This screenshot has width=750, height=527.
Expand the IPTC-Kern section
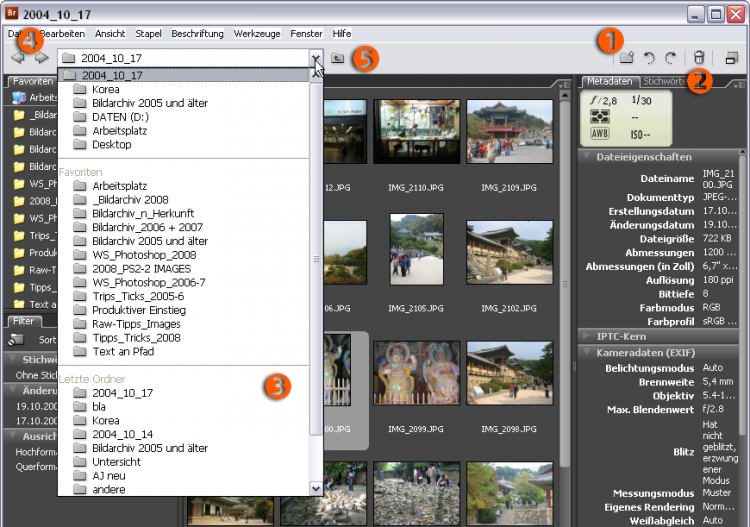click(587, 336)
